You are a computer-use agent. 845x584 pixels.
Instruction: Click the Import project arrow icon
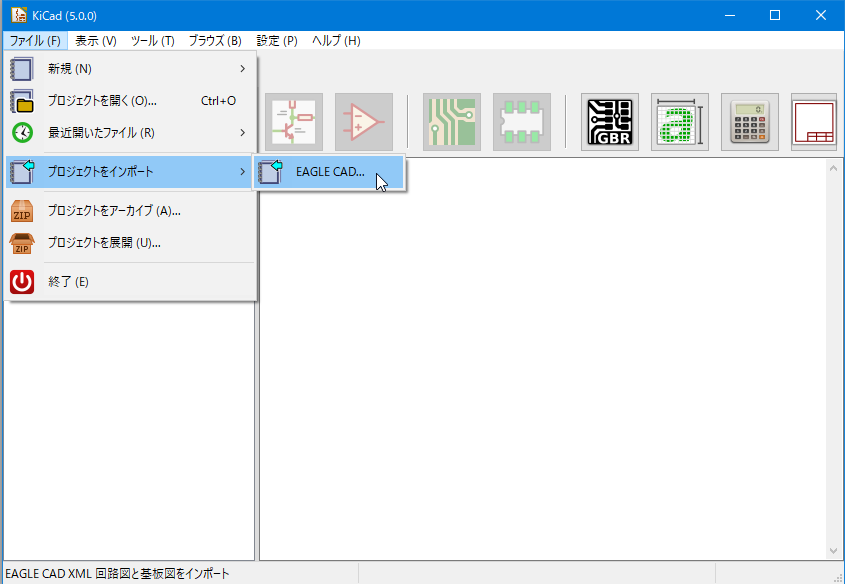[22, 172]
